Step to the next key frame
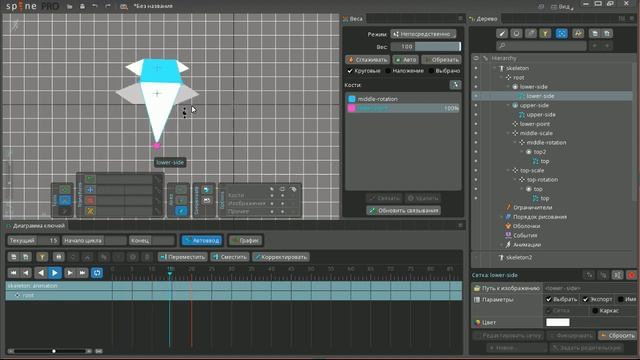This screenshot has width=640, height=360. 70,273
